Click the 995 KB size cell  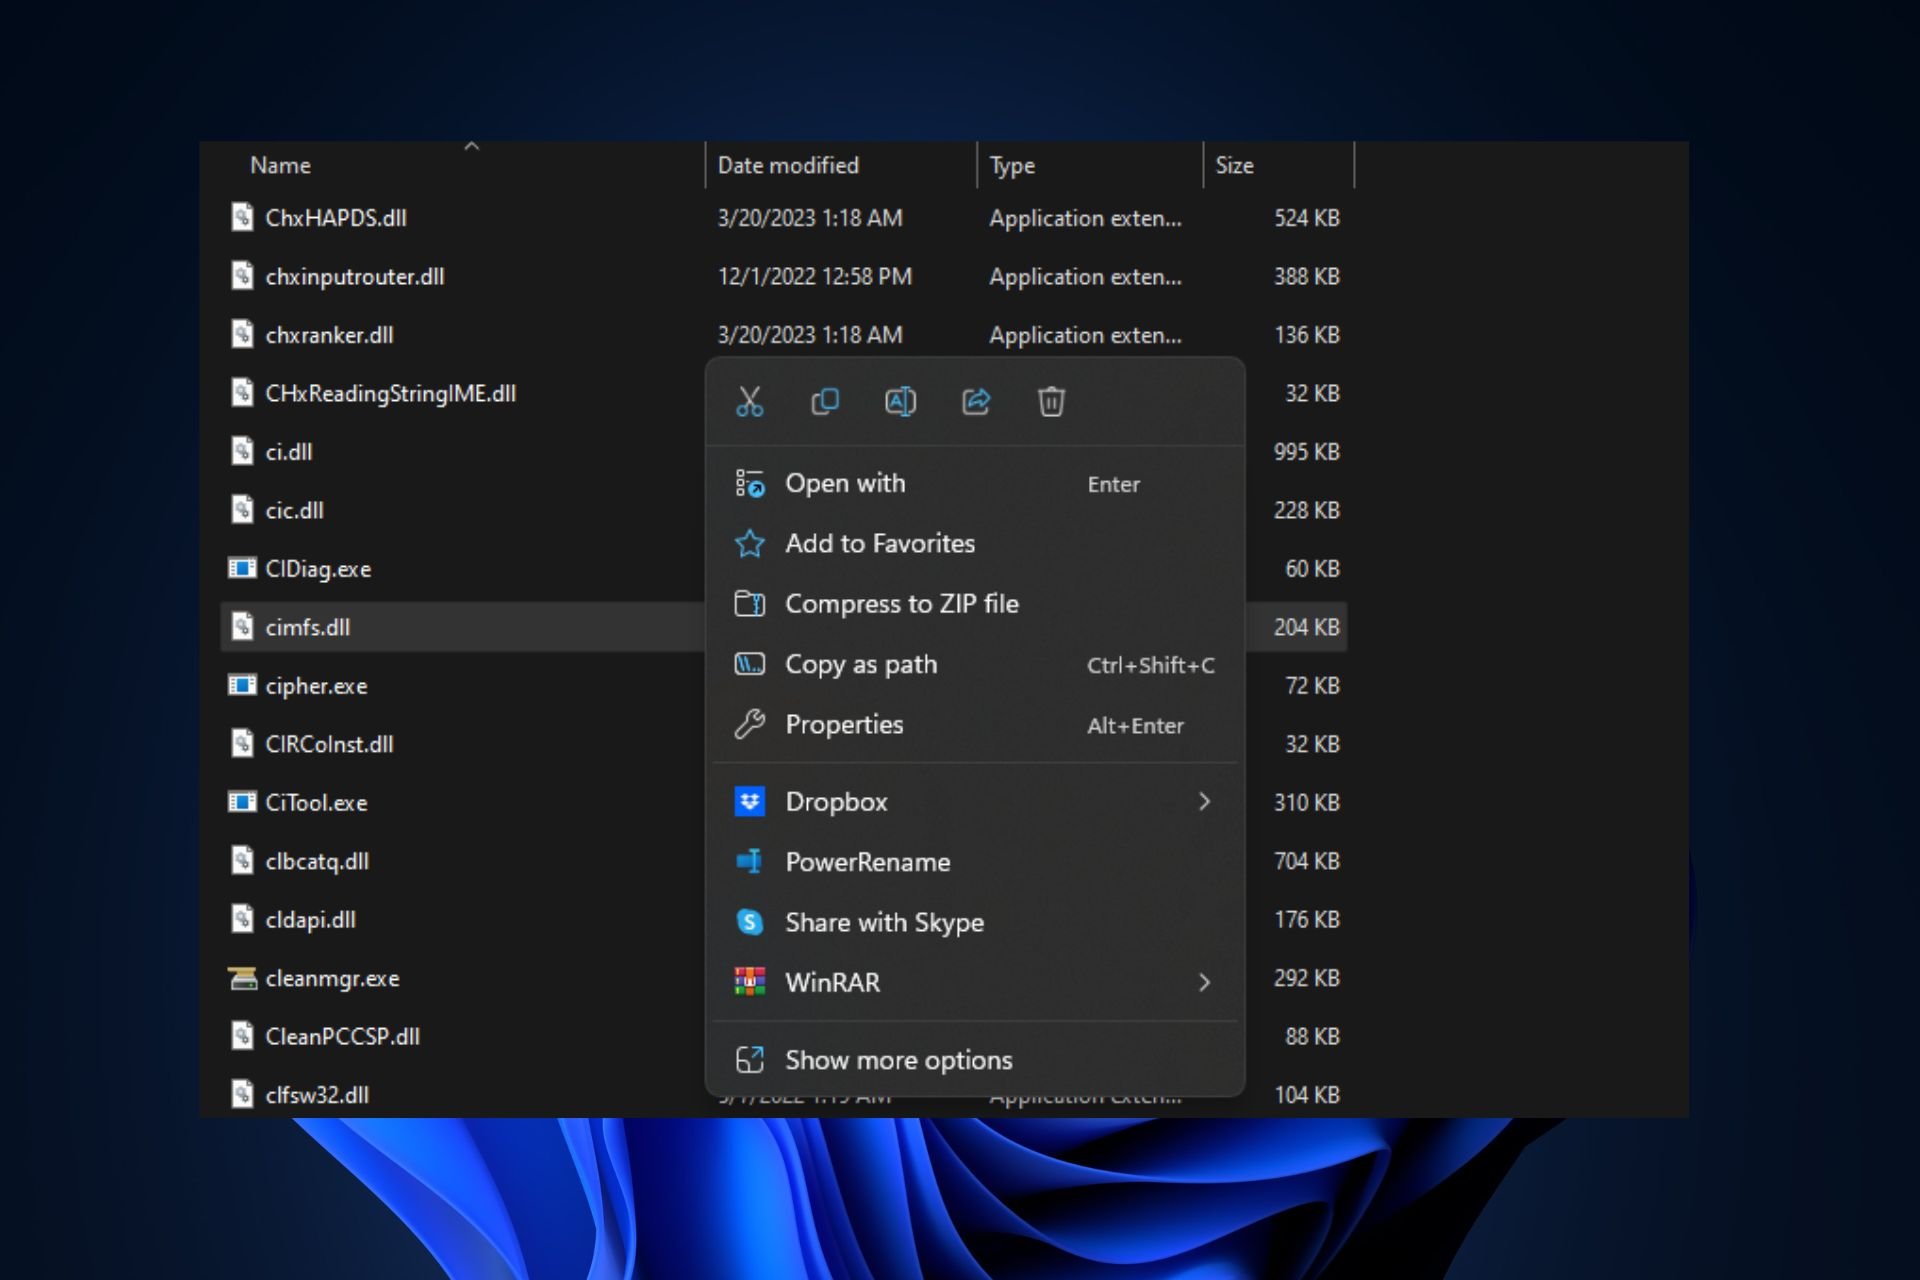1306,452
